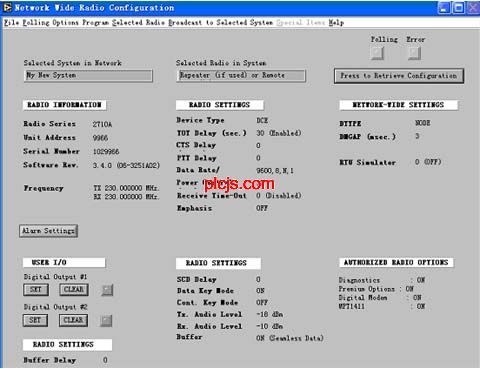Viewport: 480px width, 369px height.
Task: Open the Selected System in Network dropdown
Action: [x=88, y=75]
